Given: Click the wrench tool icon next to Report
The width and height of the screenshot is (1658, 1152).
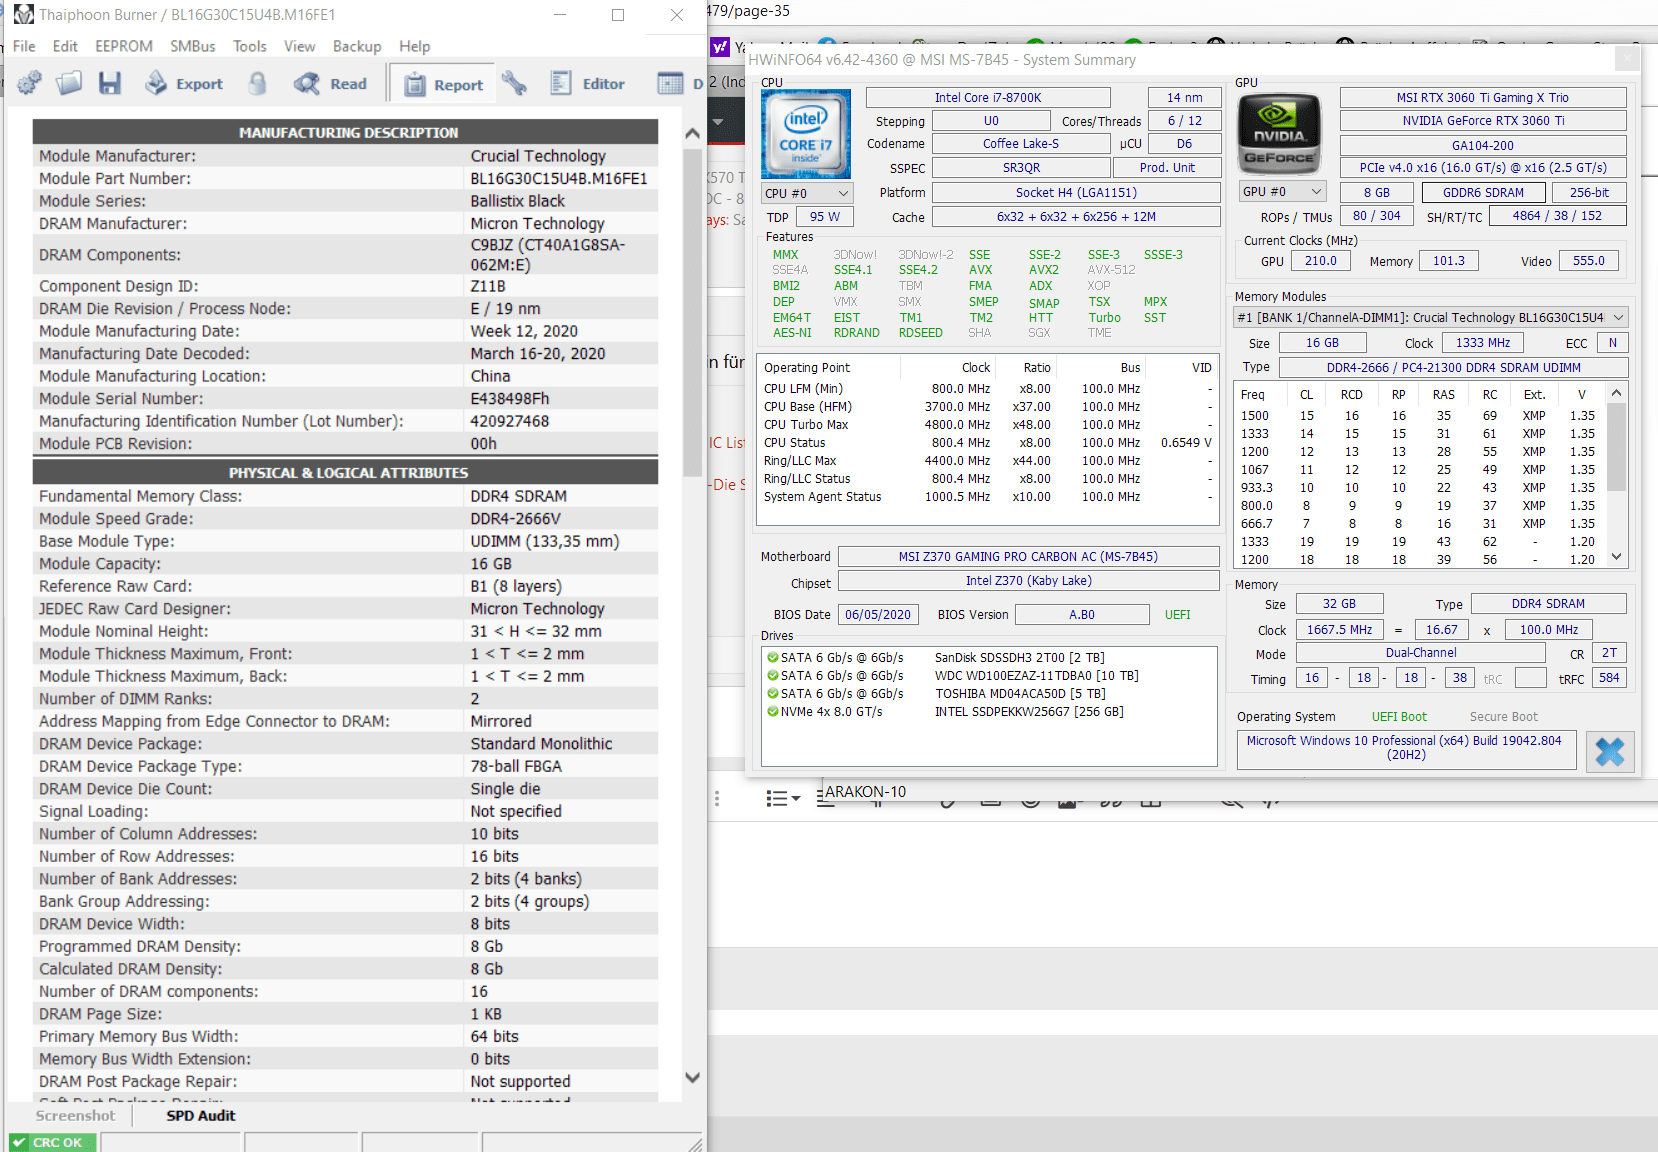Looking at the screenshot, I should 515,83.
